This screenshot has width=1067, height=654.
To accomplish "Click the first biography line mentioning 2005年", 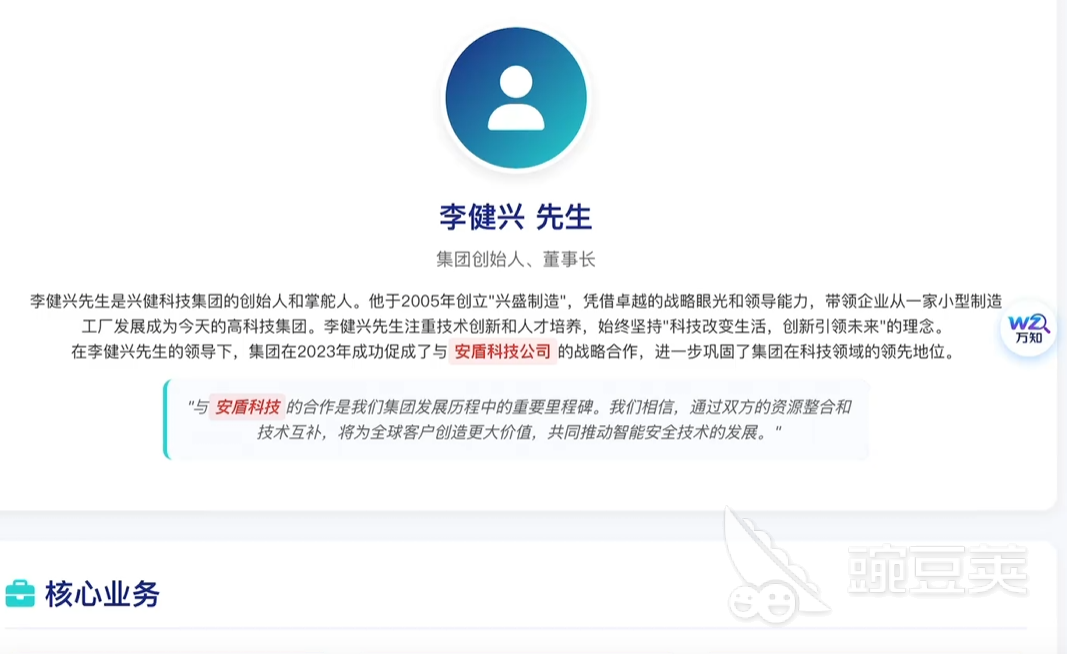I will (516, 301).
